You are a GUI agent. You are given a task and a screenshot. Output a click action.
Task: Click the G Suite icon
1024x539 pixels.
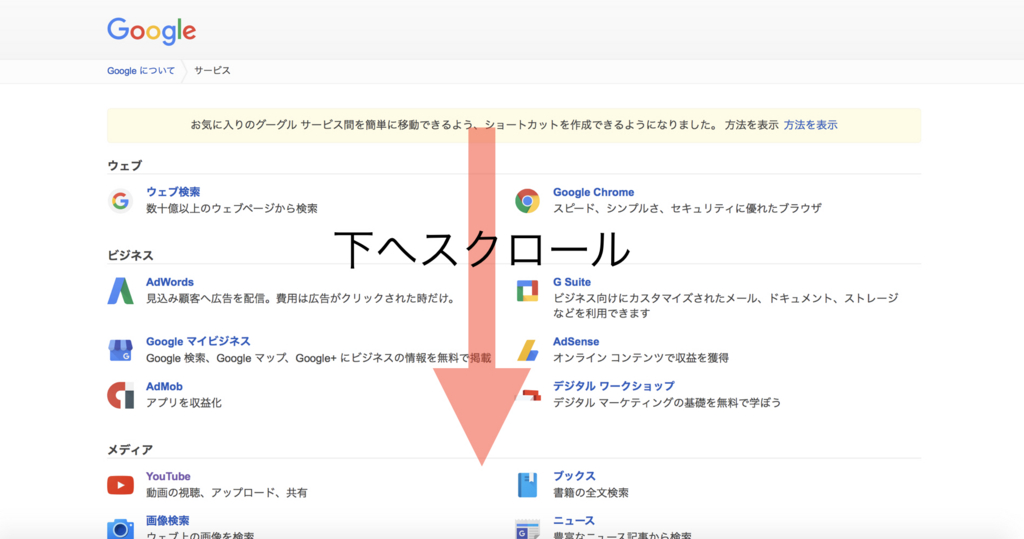(x=527, y=291)
